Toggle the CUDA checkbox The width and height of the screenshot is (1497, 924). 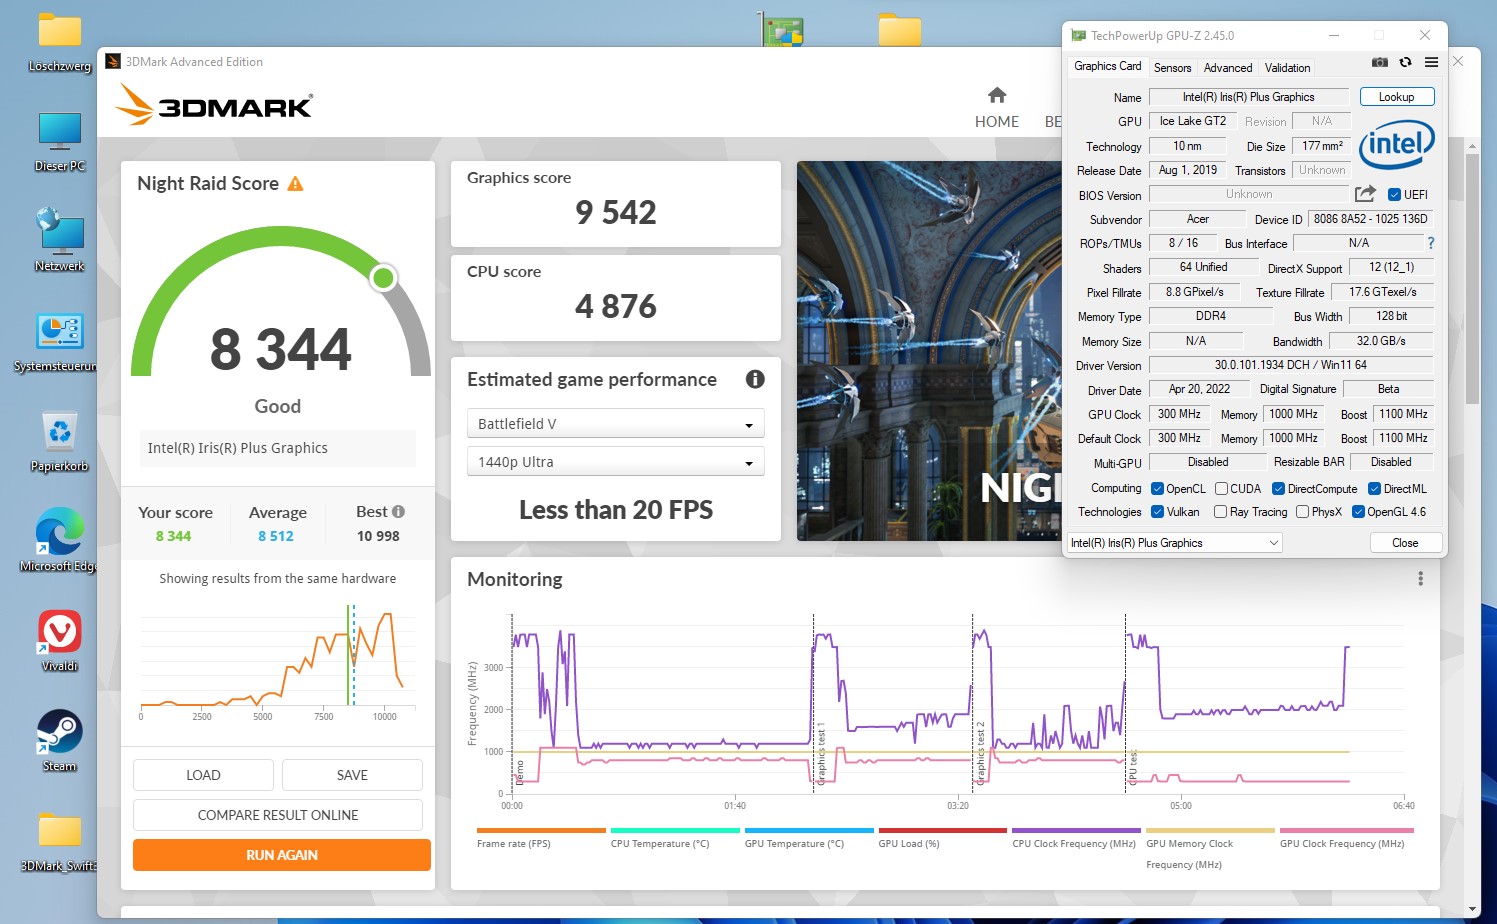(1221, 489)
